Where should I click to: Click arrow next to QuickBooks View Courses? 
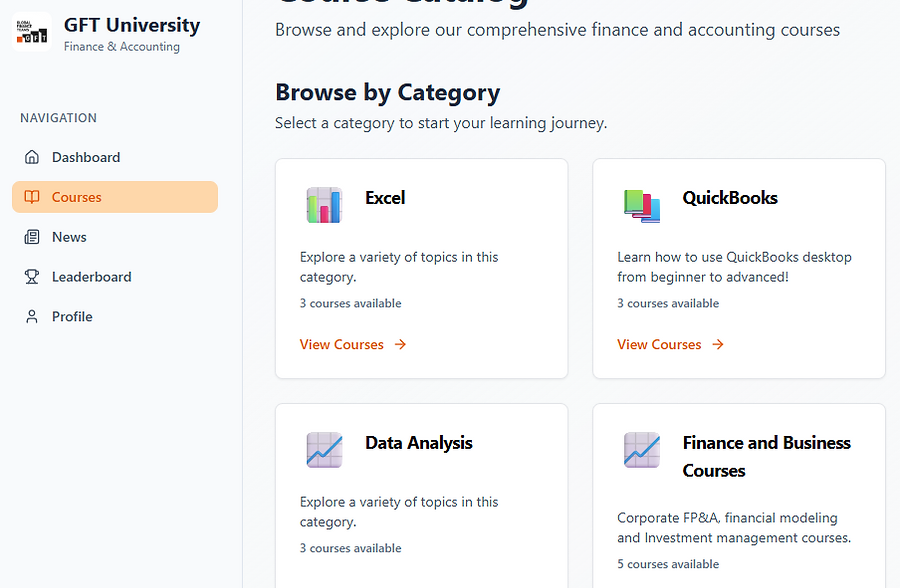(x=717, y=344)
